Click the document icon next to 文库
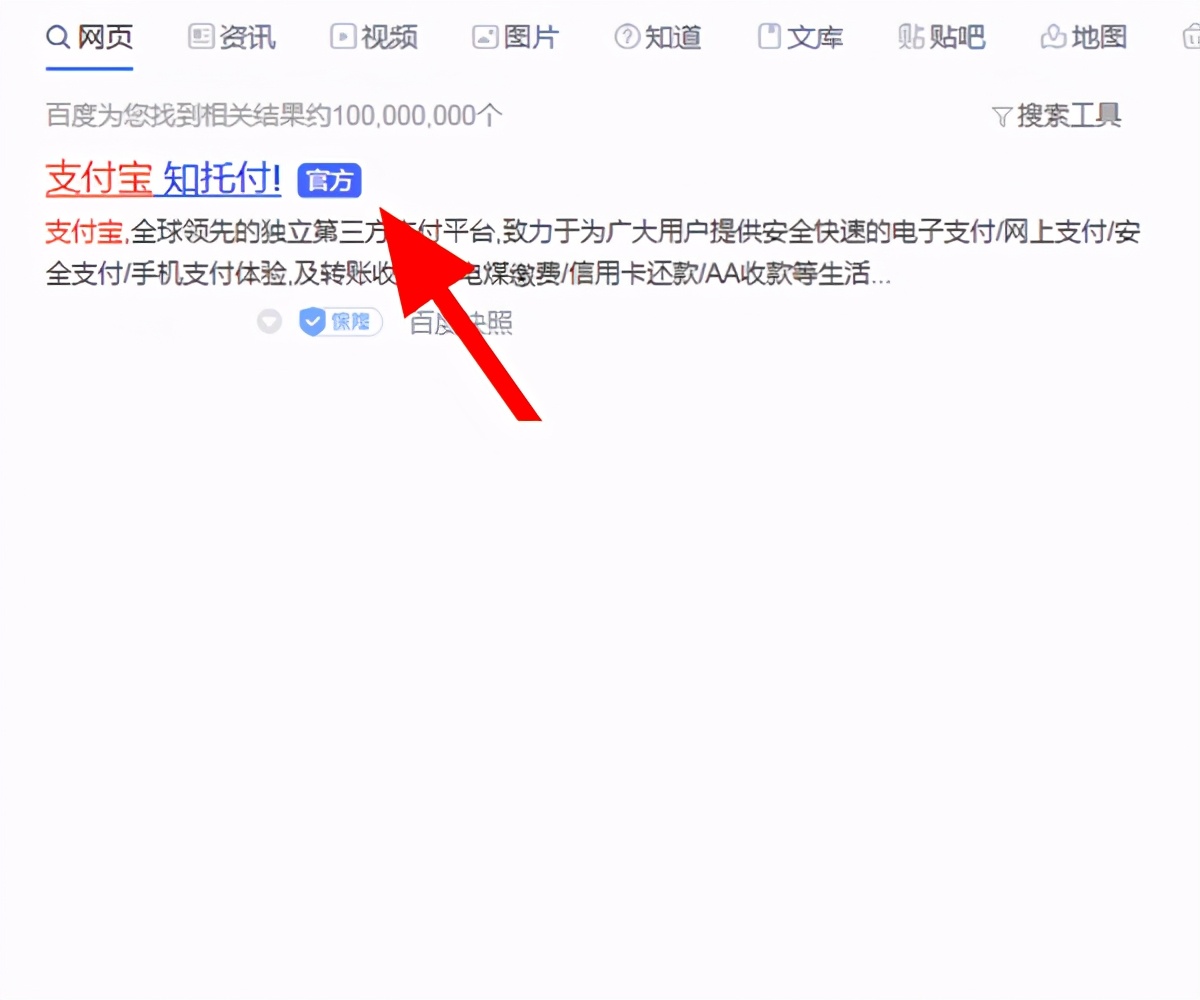The height and width of the screenshot is (1000, 1200). click(769, 35)
